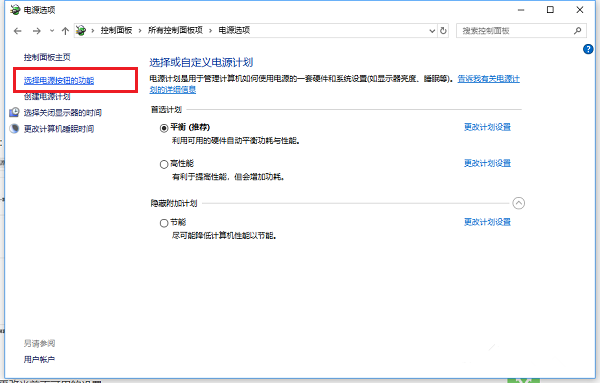This screenshot has height=383, width=600.
Task: Expand the address bar history dropdown
Action: [432, 31]
